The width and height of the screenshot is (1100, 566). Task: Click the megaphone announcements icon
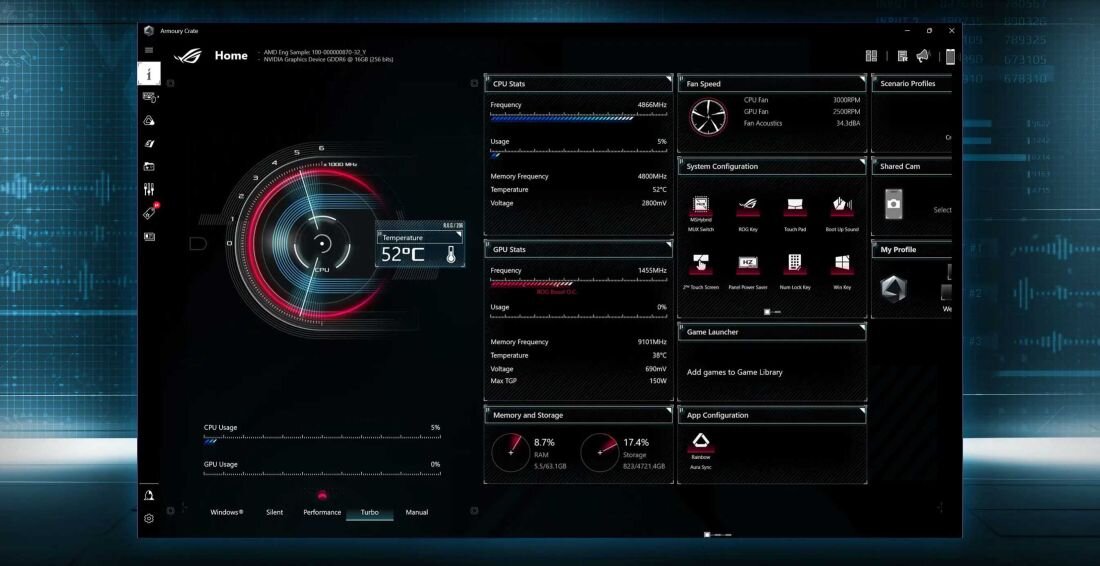(923, 56)
